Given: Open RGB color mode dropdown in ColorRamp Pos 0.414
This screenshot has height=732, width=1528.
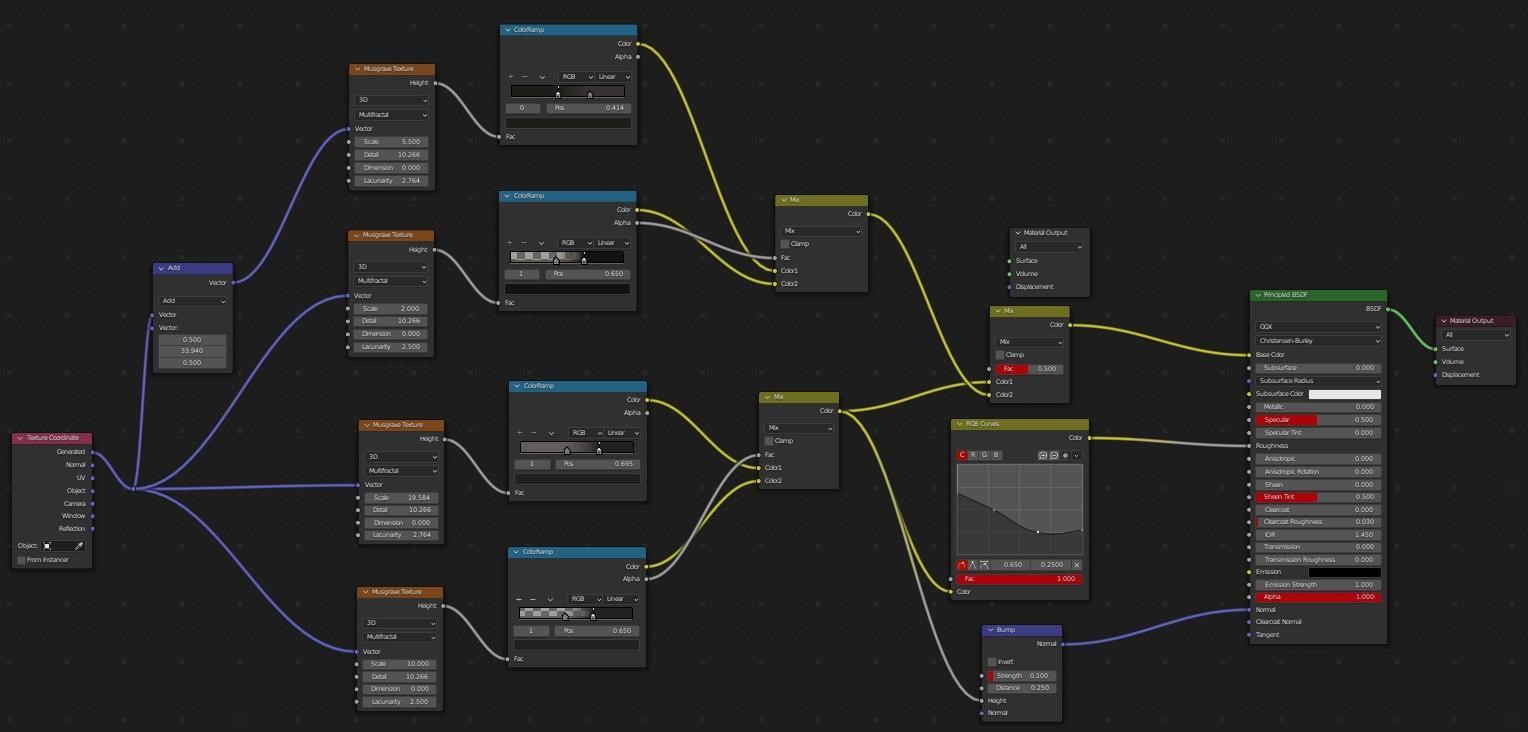Looking at the screenshot, I should [575, 77].
